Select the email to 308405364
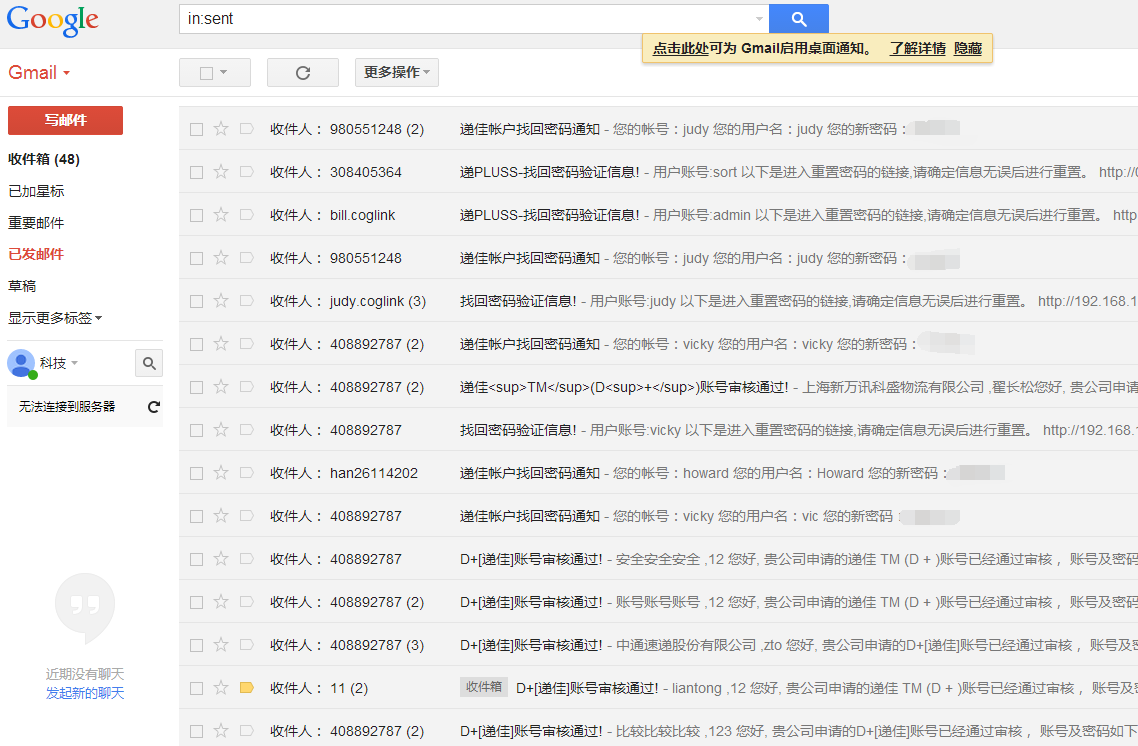This screenshot has width=1138, height=746. click(196, 172)
